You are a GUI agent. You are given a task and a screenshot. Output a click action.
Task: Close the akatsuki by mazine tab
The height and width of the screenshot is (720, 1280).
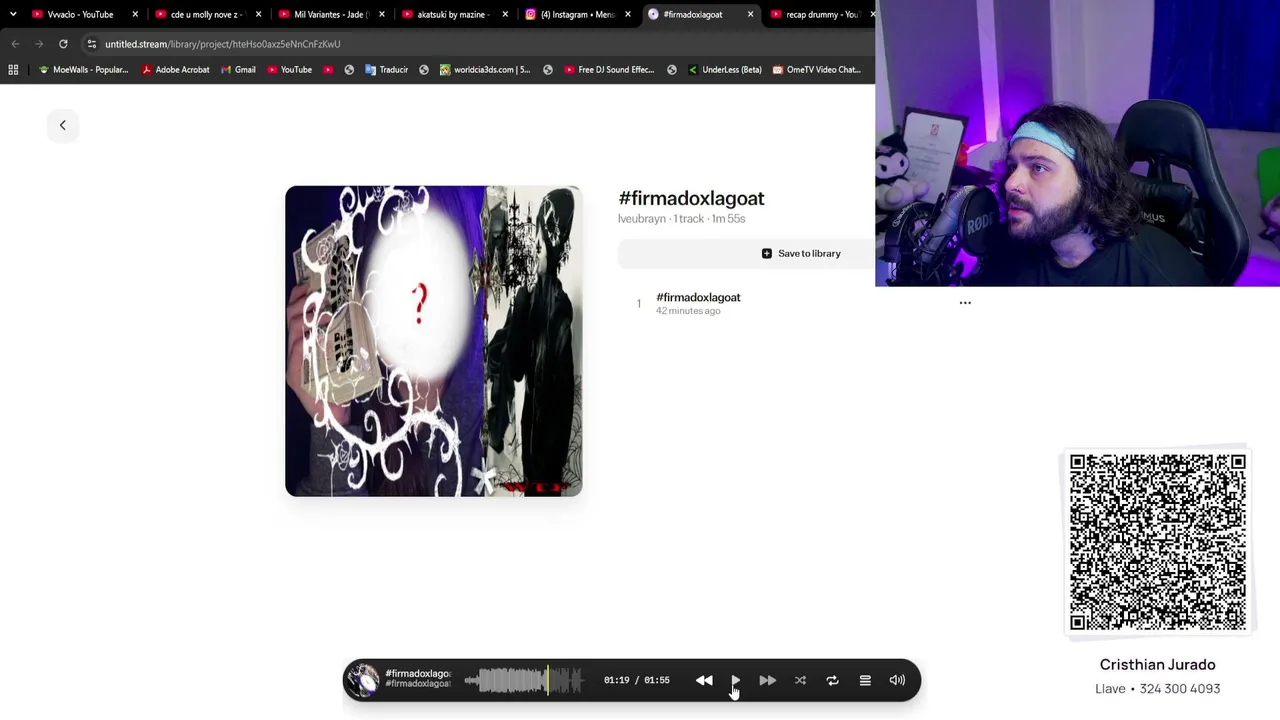[x=504, y=14]
